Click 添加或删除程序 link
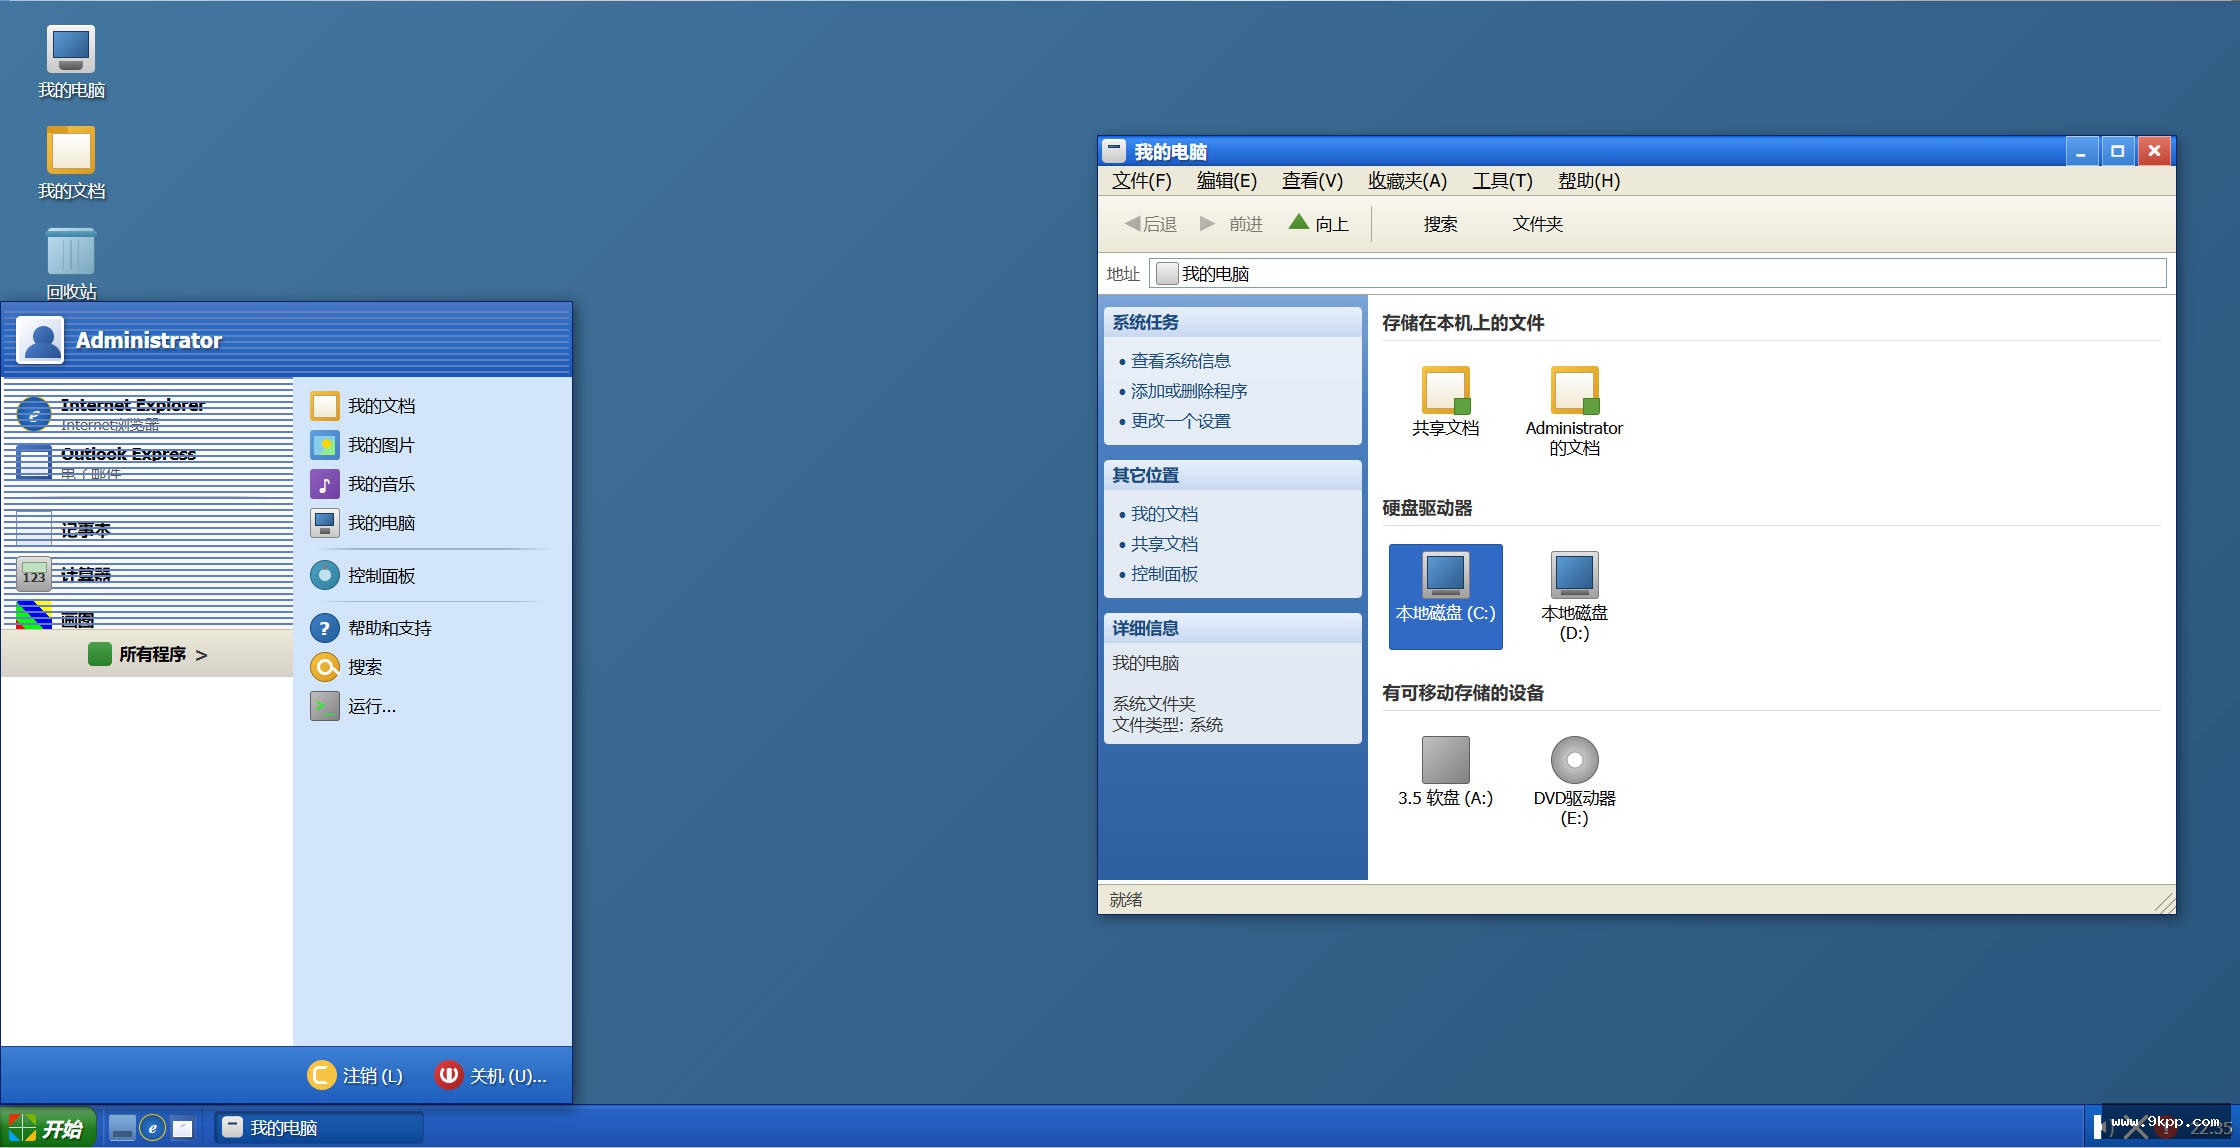 (1189, 391)
